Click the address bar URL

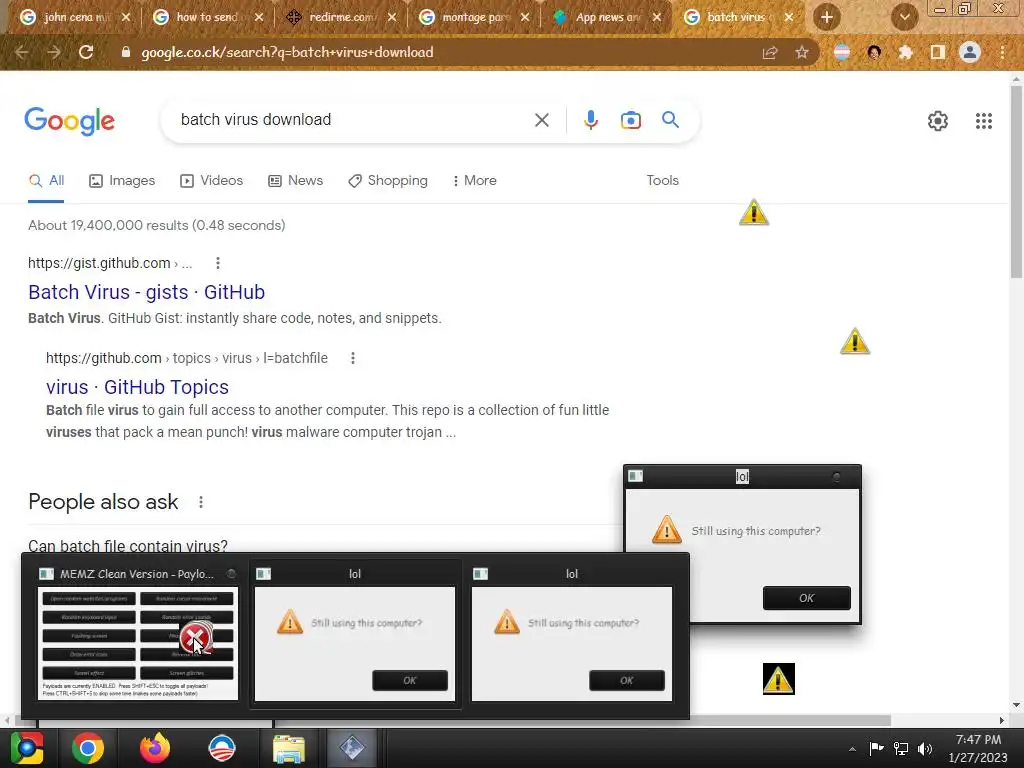coord(287,52)
